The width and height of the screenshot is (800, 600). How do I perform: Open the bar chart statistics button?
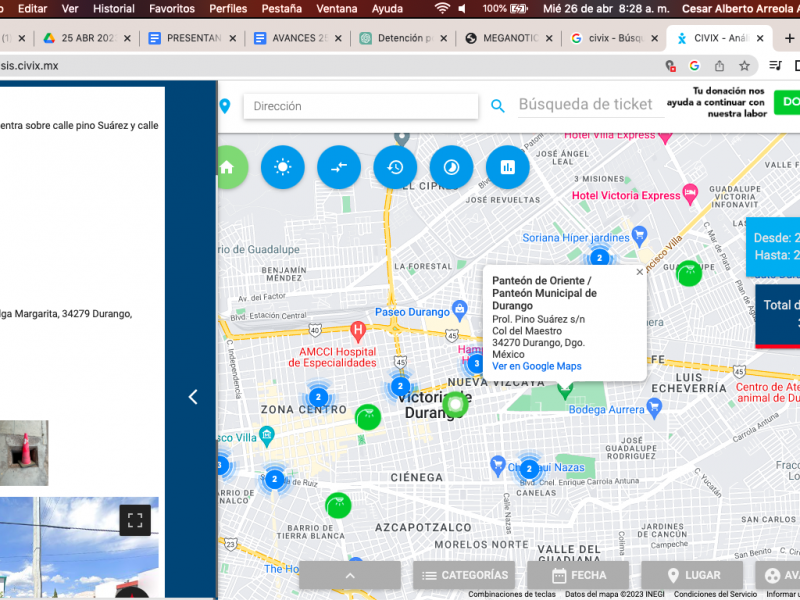(x=507, y=167)
